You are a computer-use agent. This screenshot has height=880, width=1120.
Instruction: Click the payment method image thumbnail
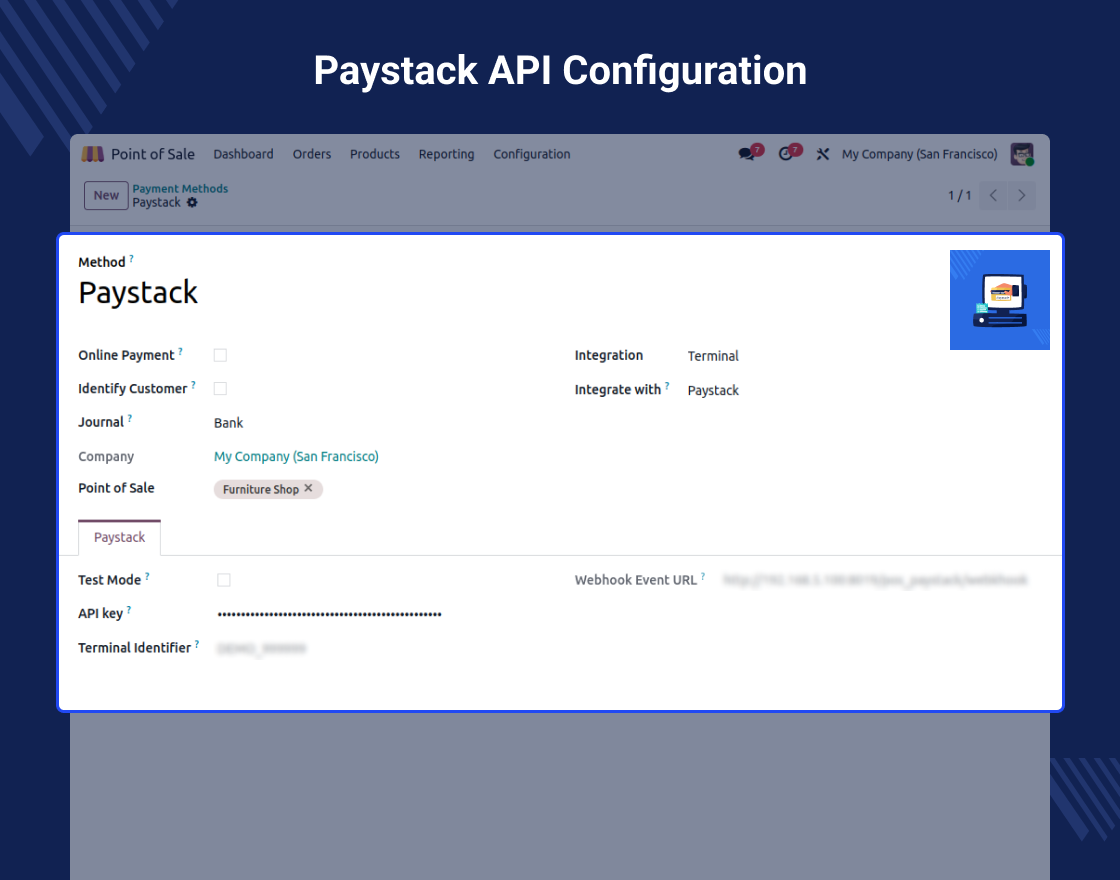(x=999, y=300)
